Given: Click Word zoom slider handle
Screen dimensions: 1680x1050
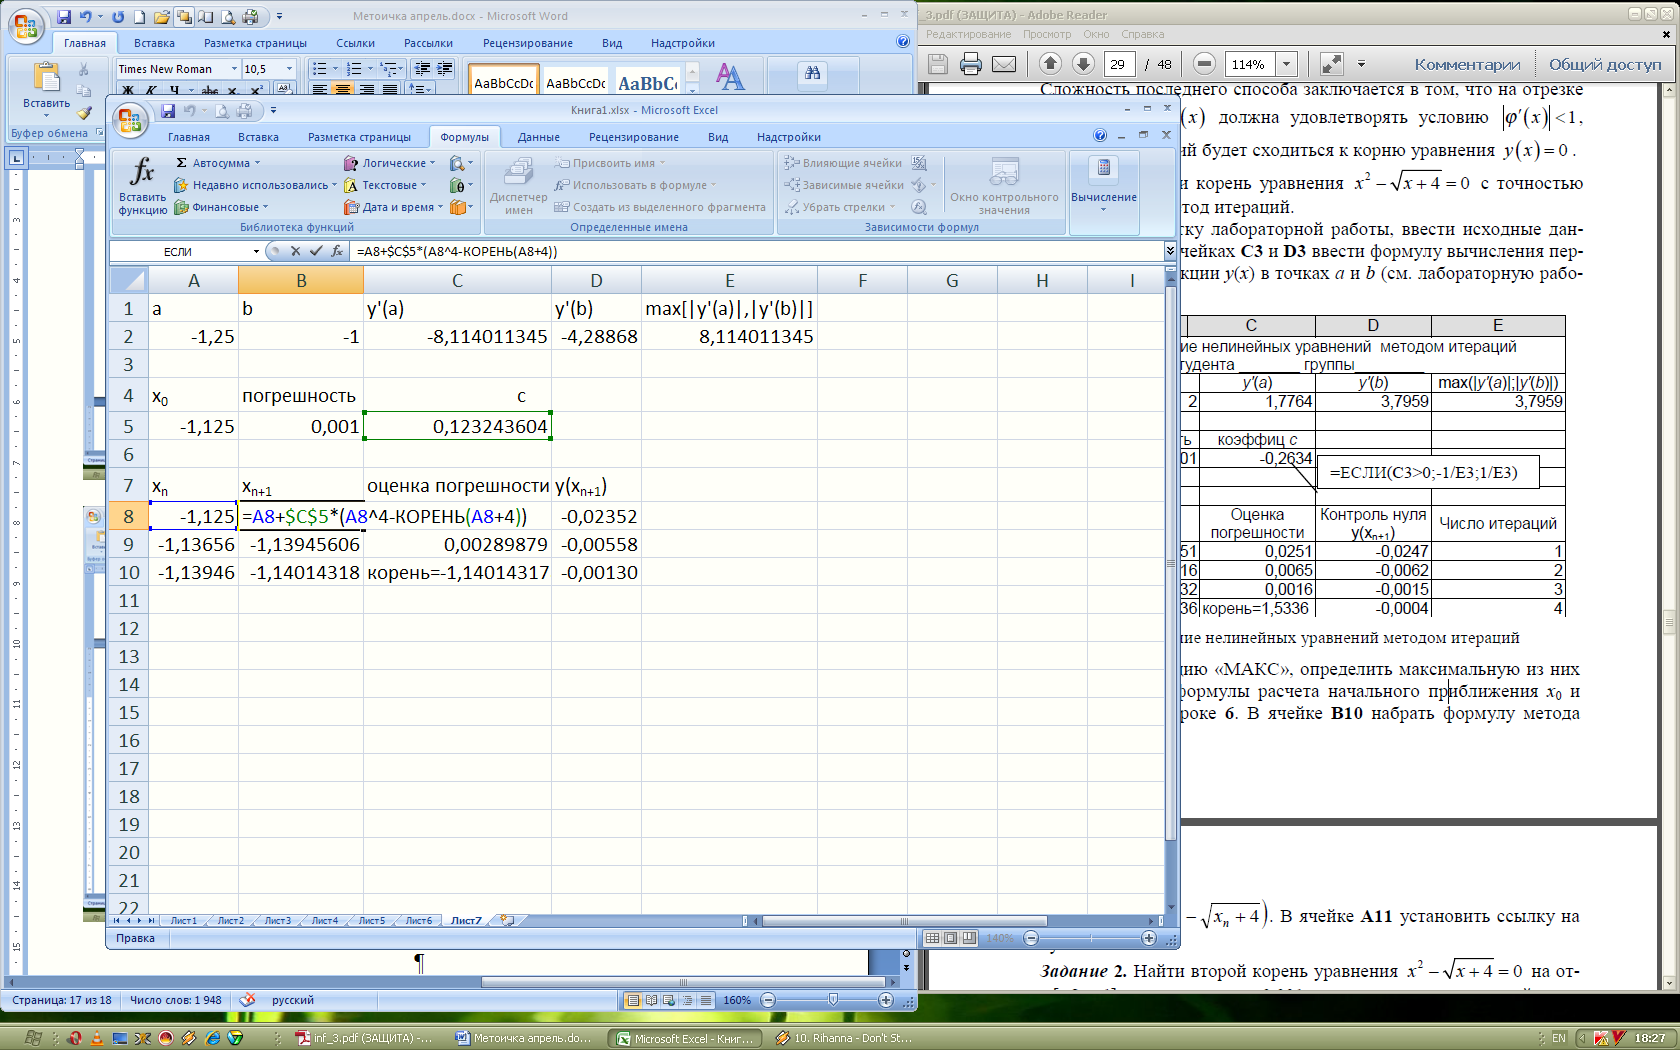Looking at the screenshot, I should point(833,1000).
